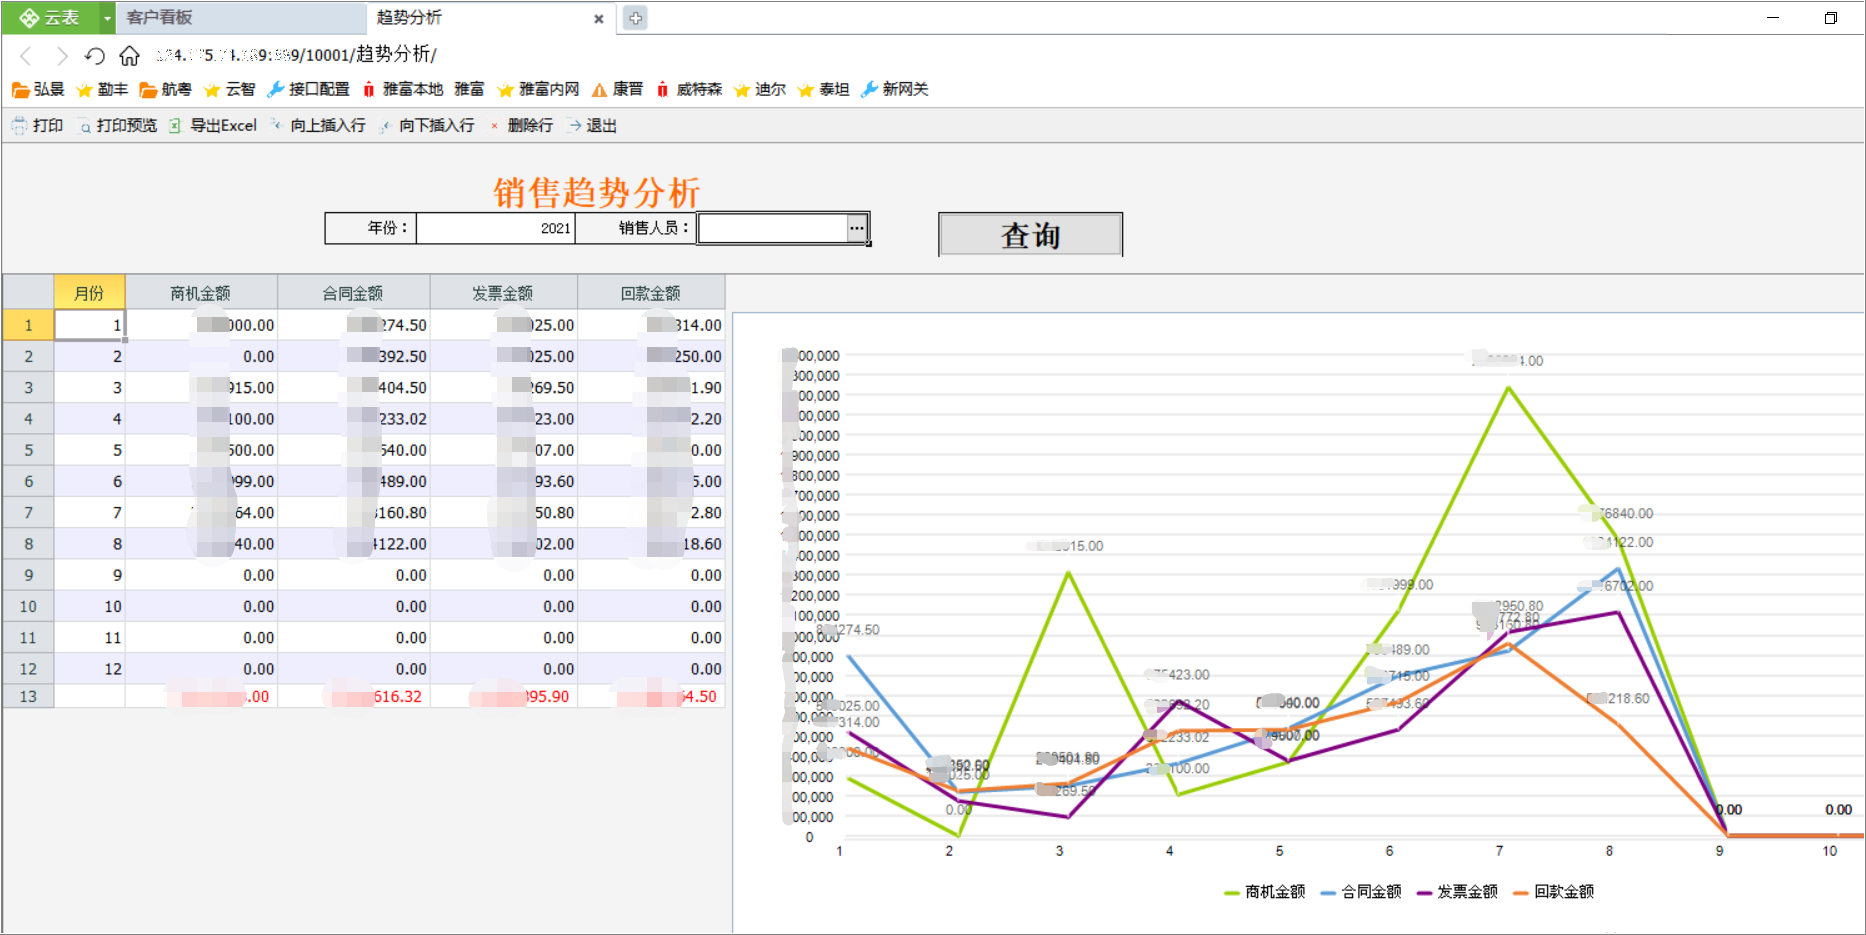
Task: Minimize the browser window
Action: click(1773, 18)
